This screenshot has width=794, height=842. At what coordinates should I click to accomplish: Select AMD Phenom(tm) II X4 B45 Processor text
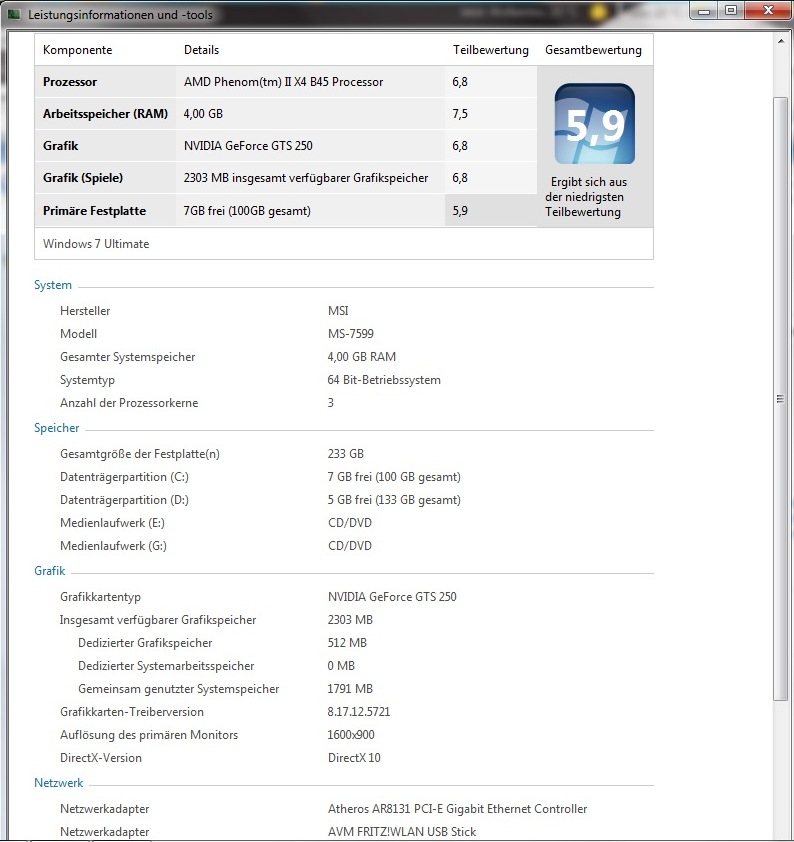(x=283, y=82)
